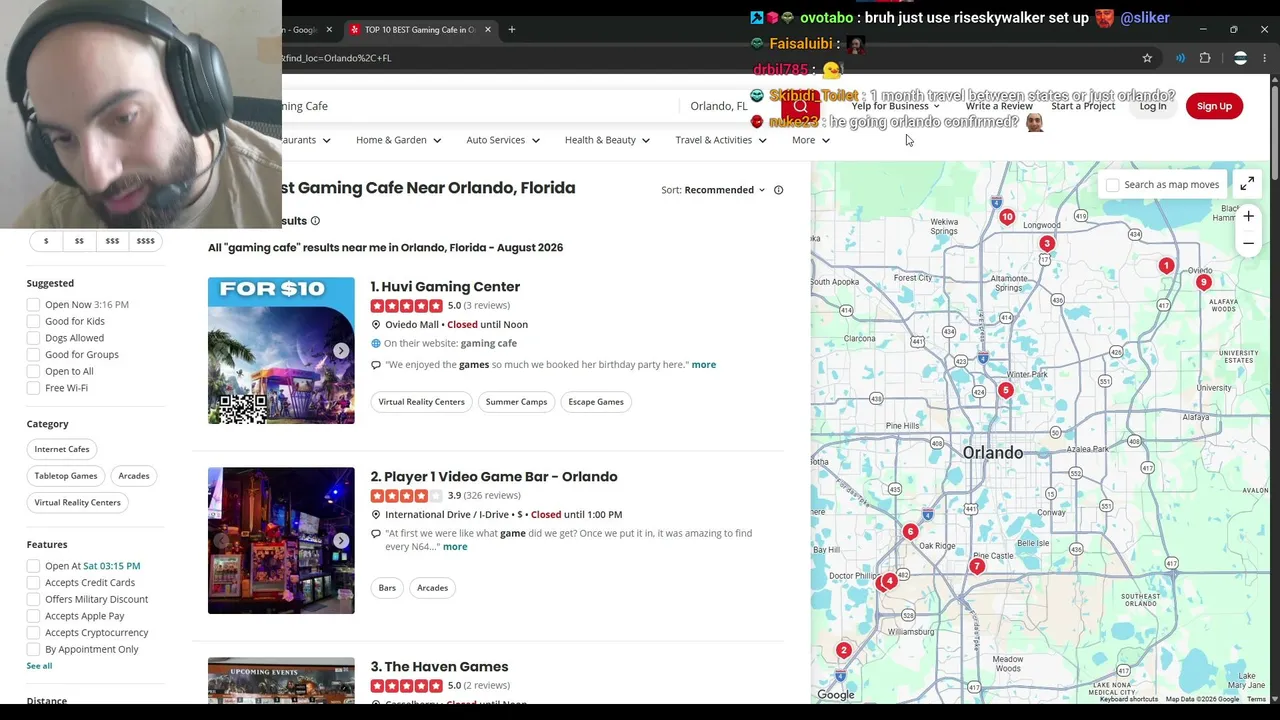Expand the map to full screen
This screenshot has height=720, width=1280.
[x=1247, y=184]
